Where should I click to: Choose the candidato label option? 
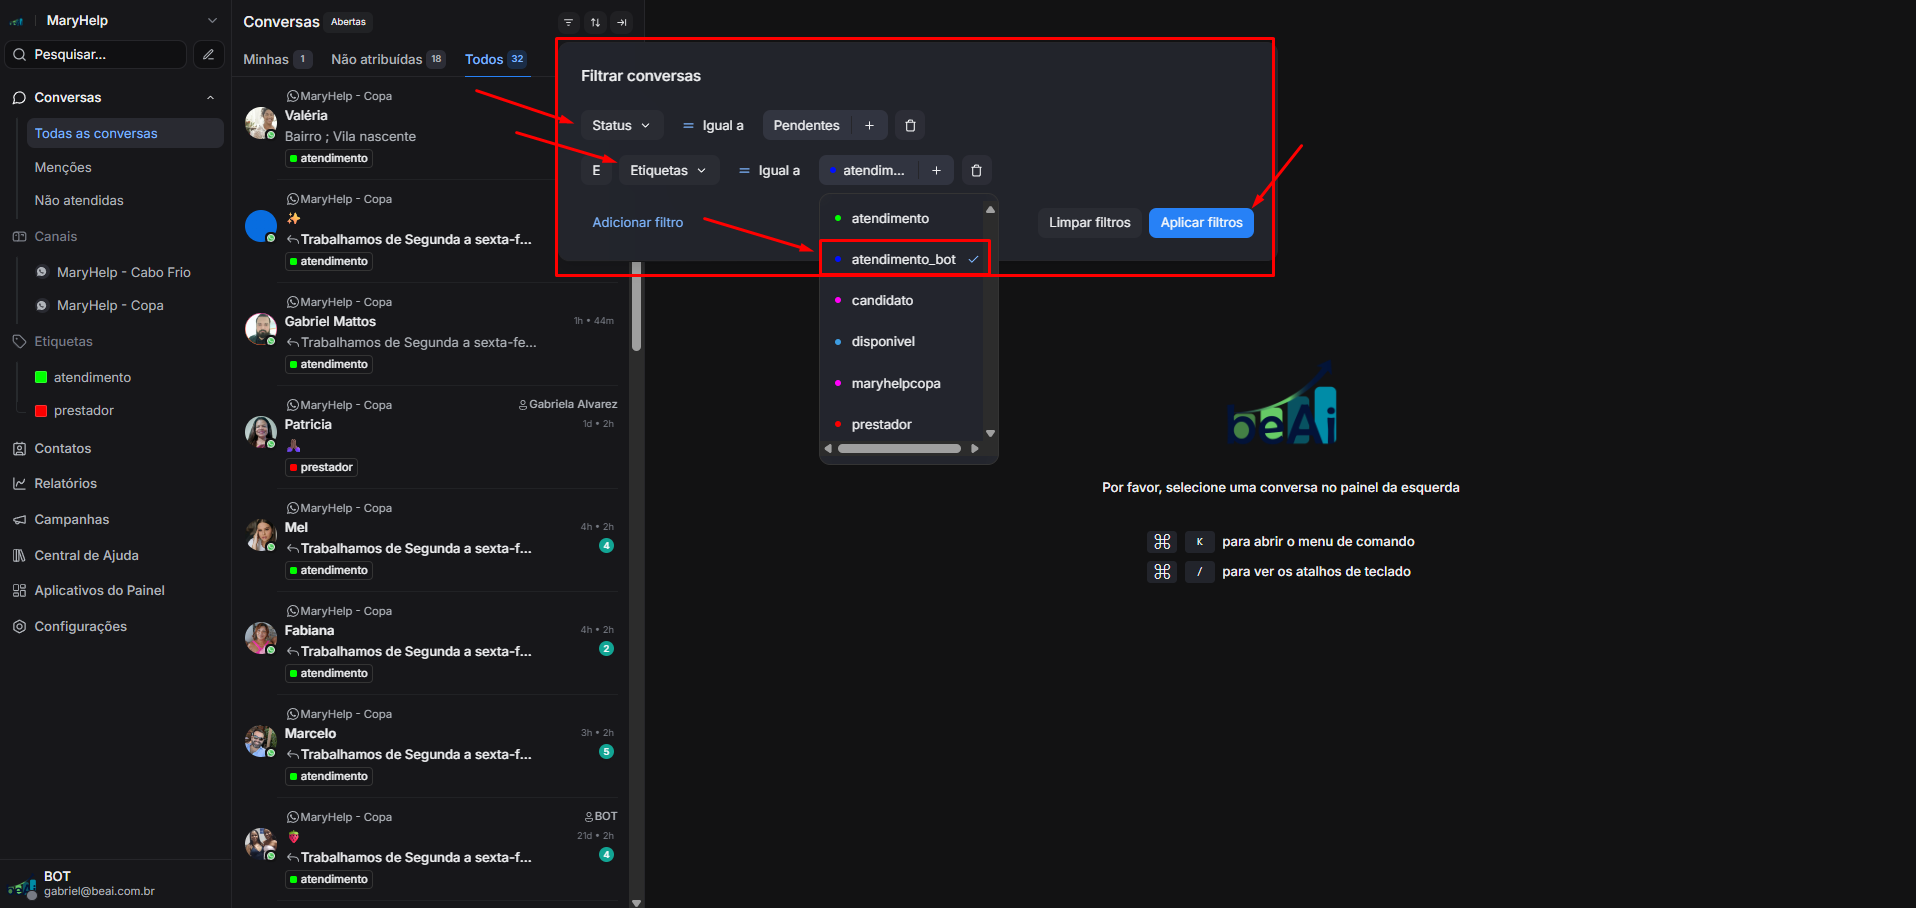tap(882, 301)
